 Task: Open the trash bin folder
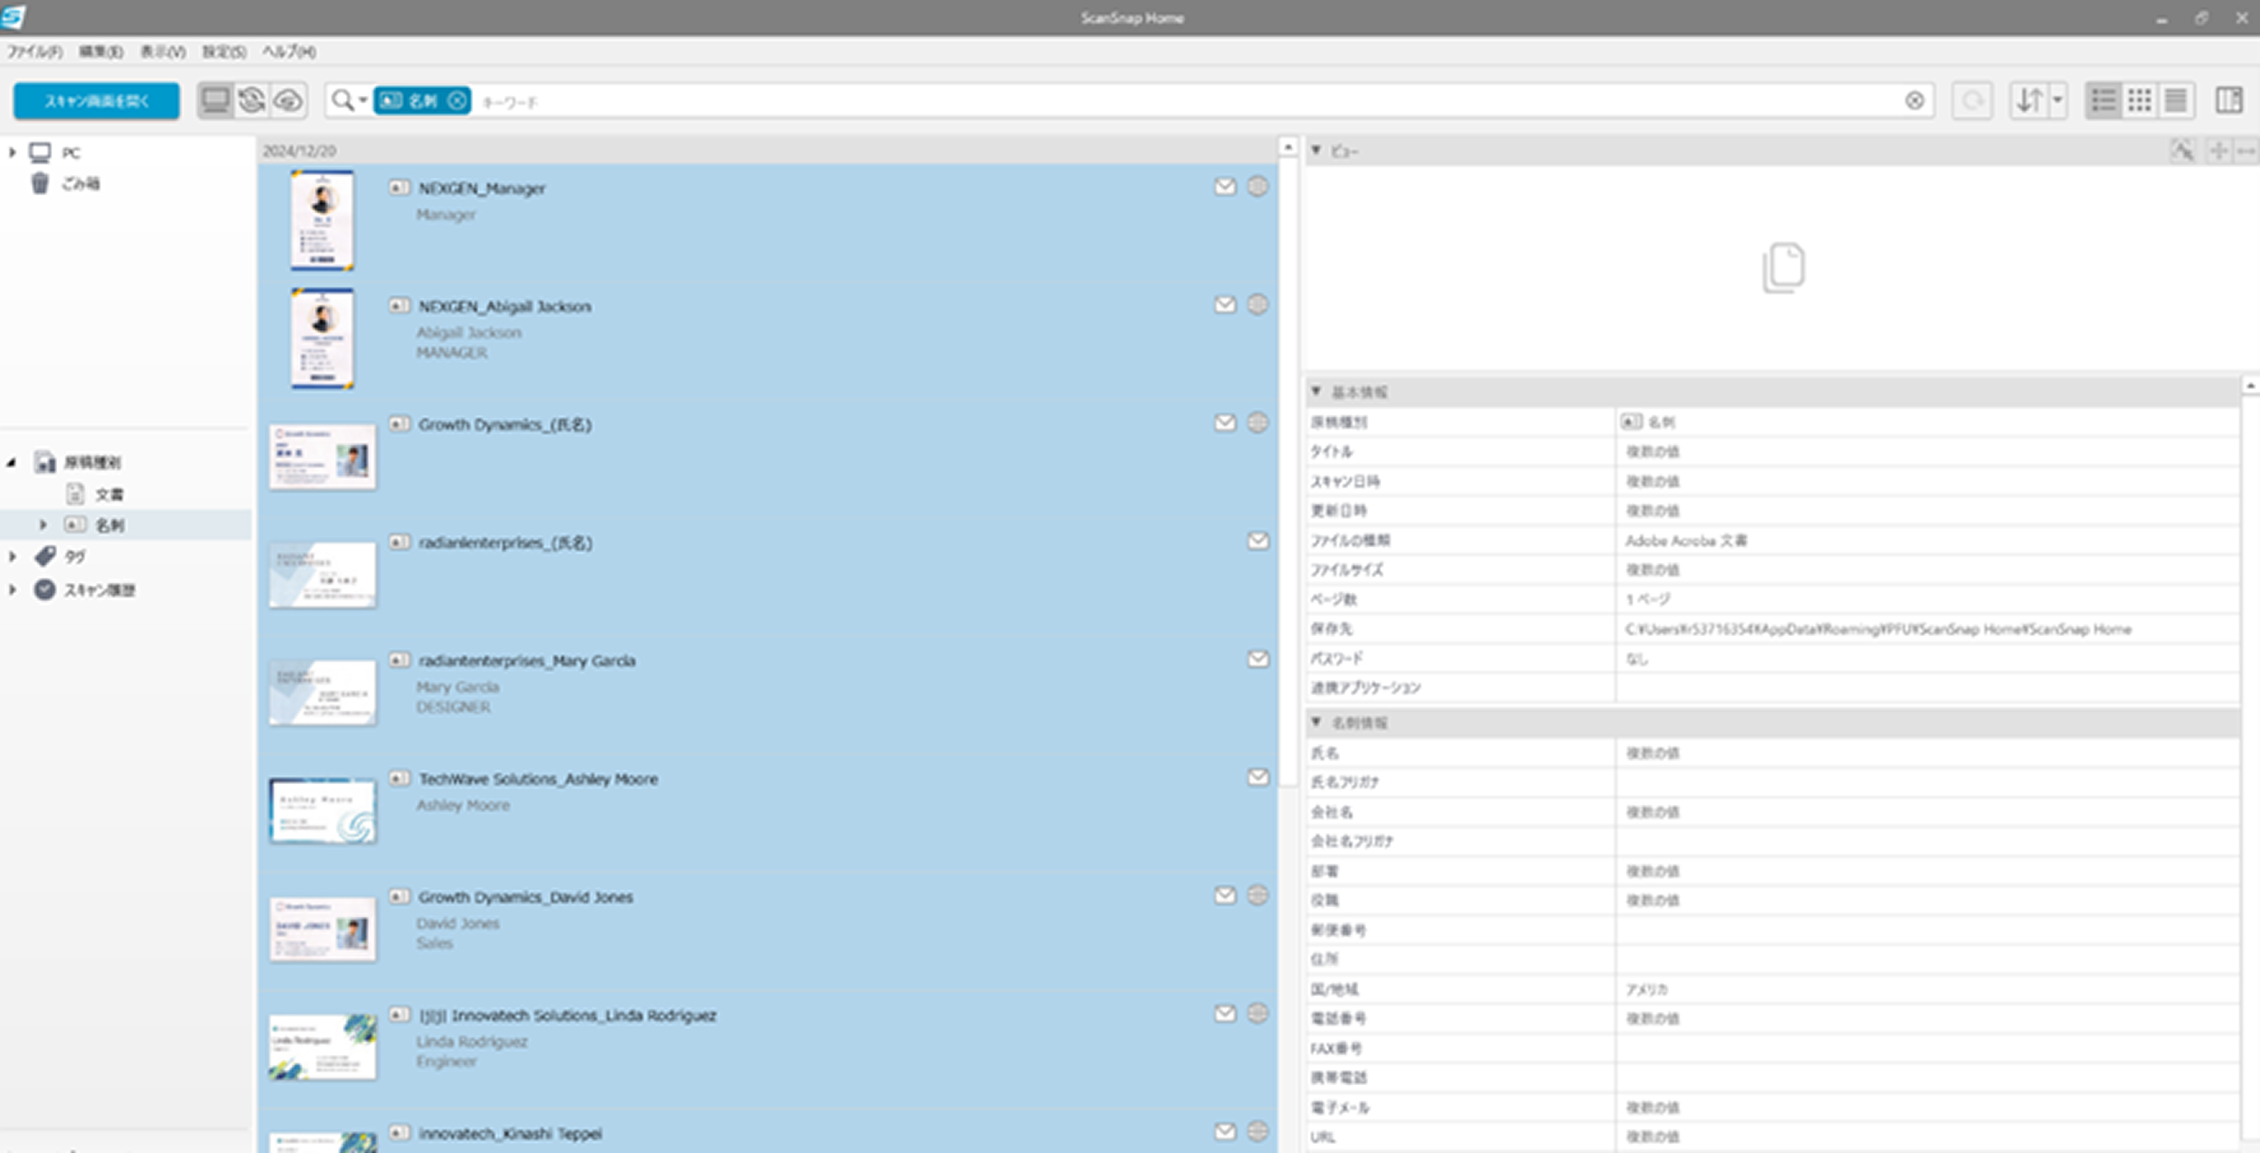pyautogui.click(x=80, y=183)
